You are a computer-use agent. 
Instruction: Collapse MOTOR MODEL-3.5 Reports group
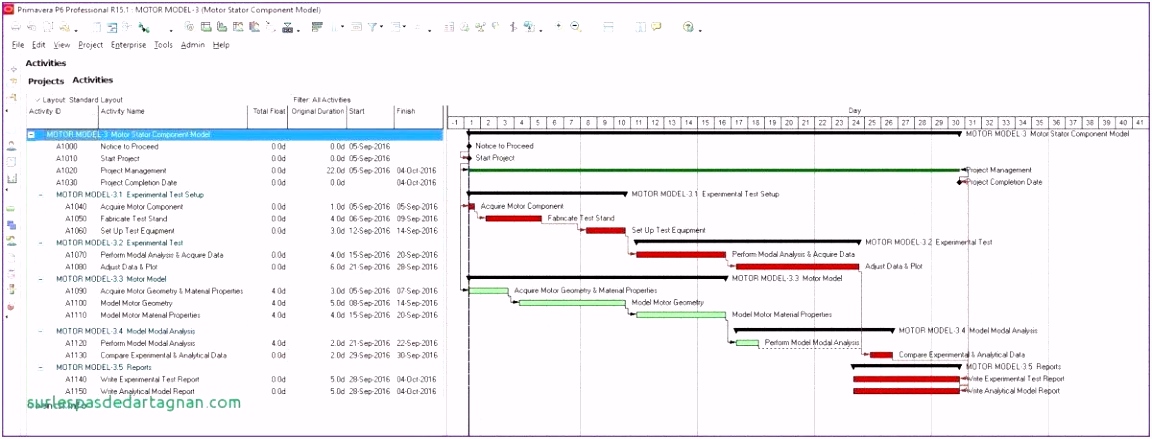coord(40,367)
